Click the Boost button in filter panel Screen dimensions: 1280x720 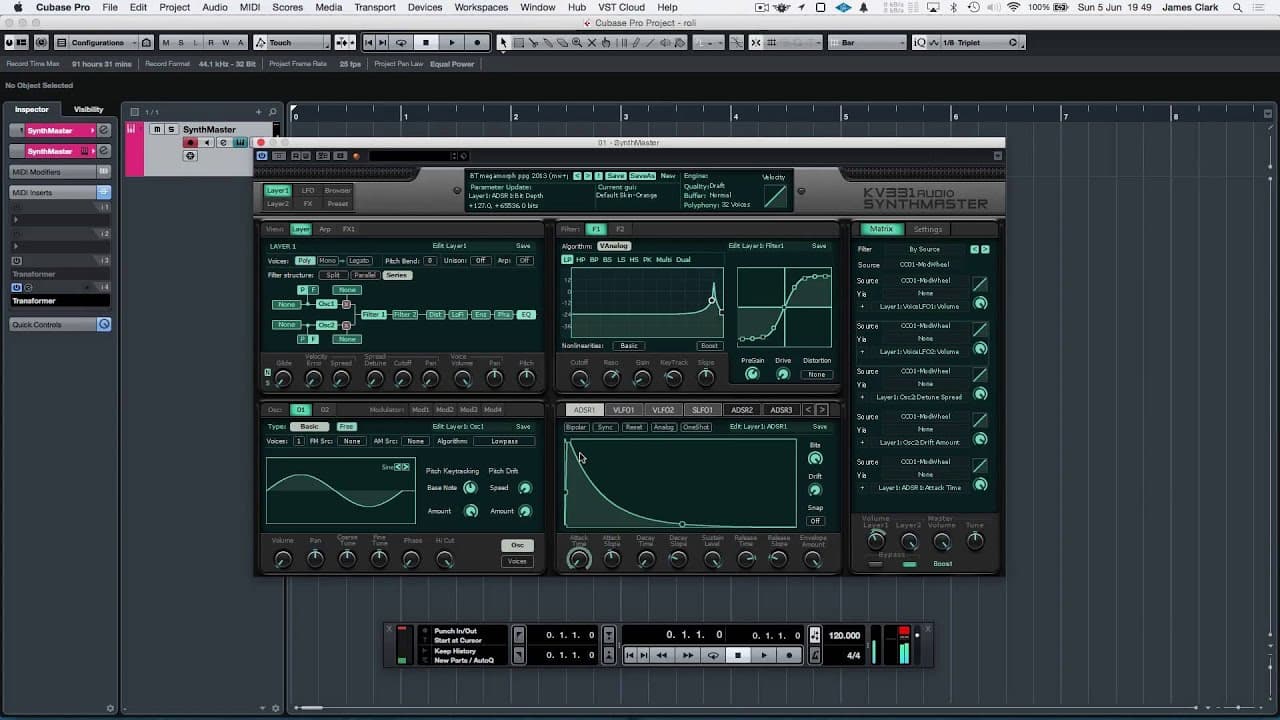[709, 346]
